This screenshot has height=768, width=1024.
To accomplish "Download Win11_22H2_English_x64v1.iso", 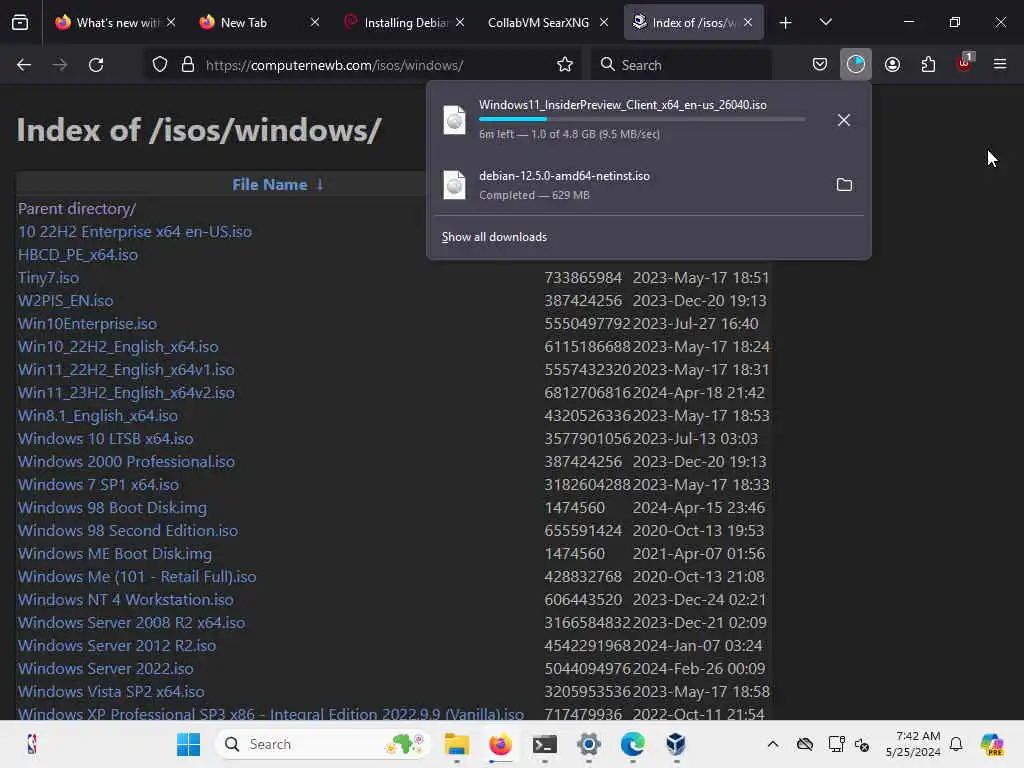I will (126, 370).
